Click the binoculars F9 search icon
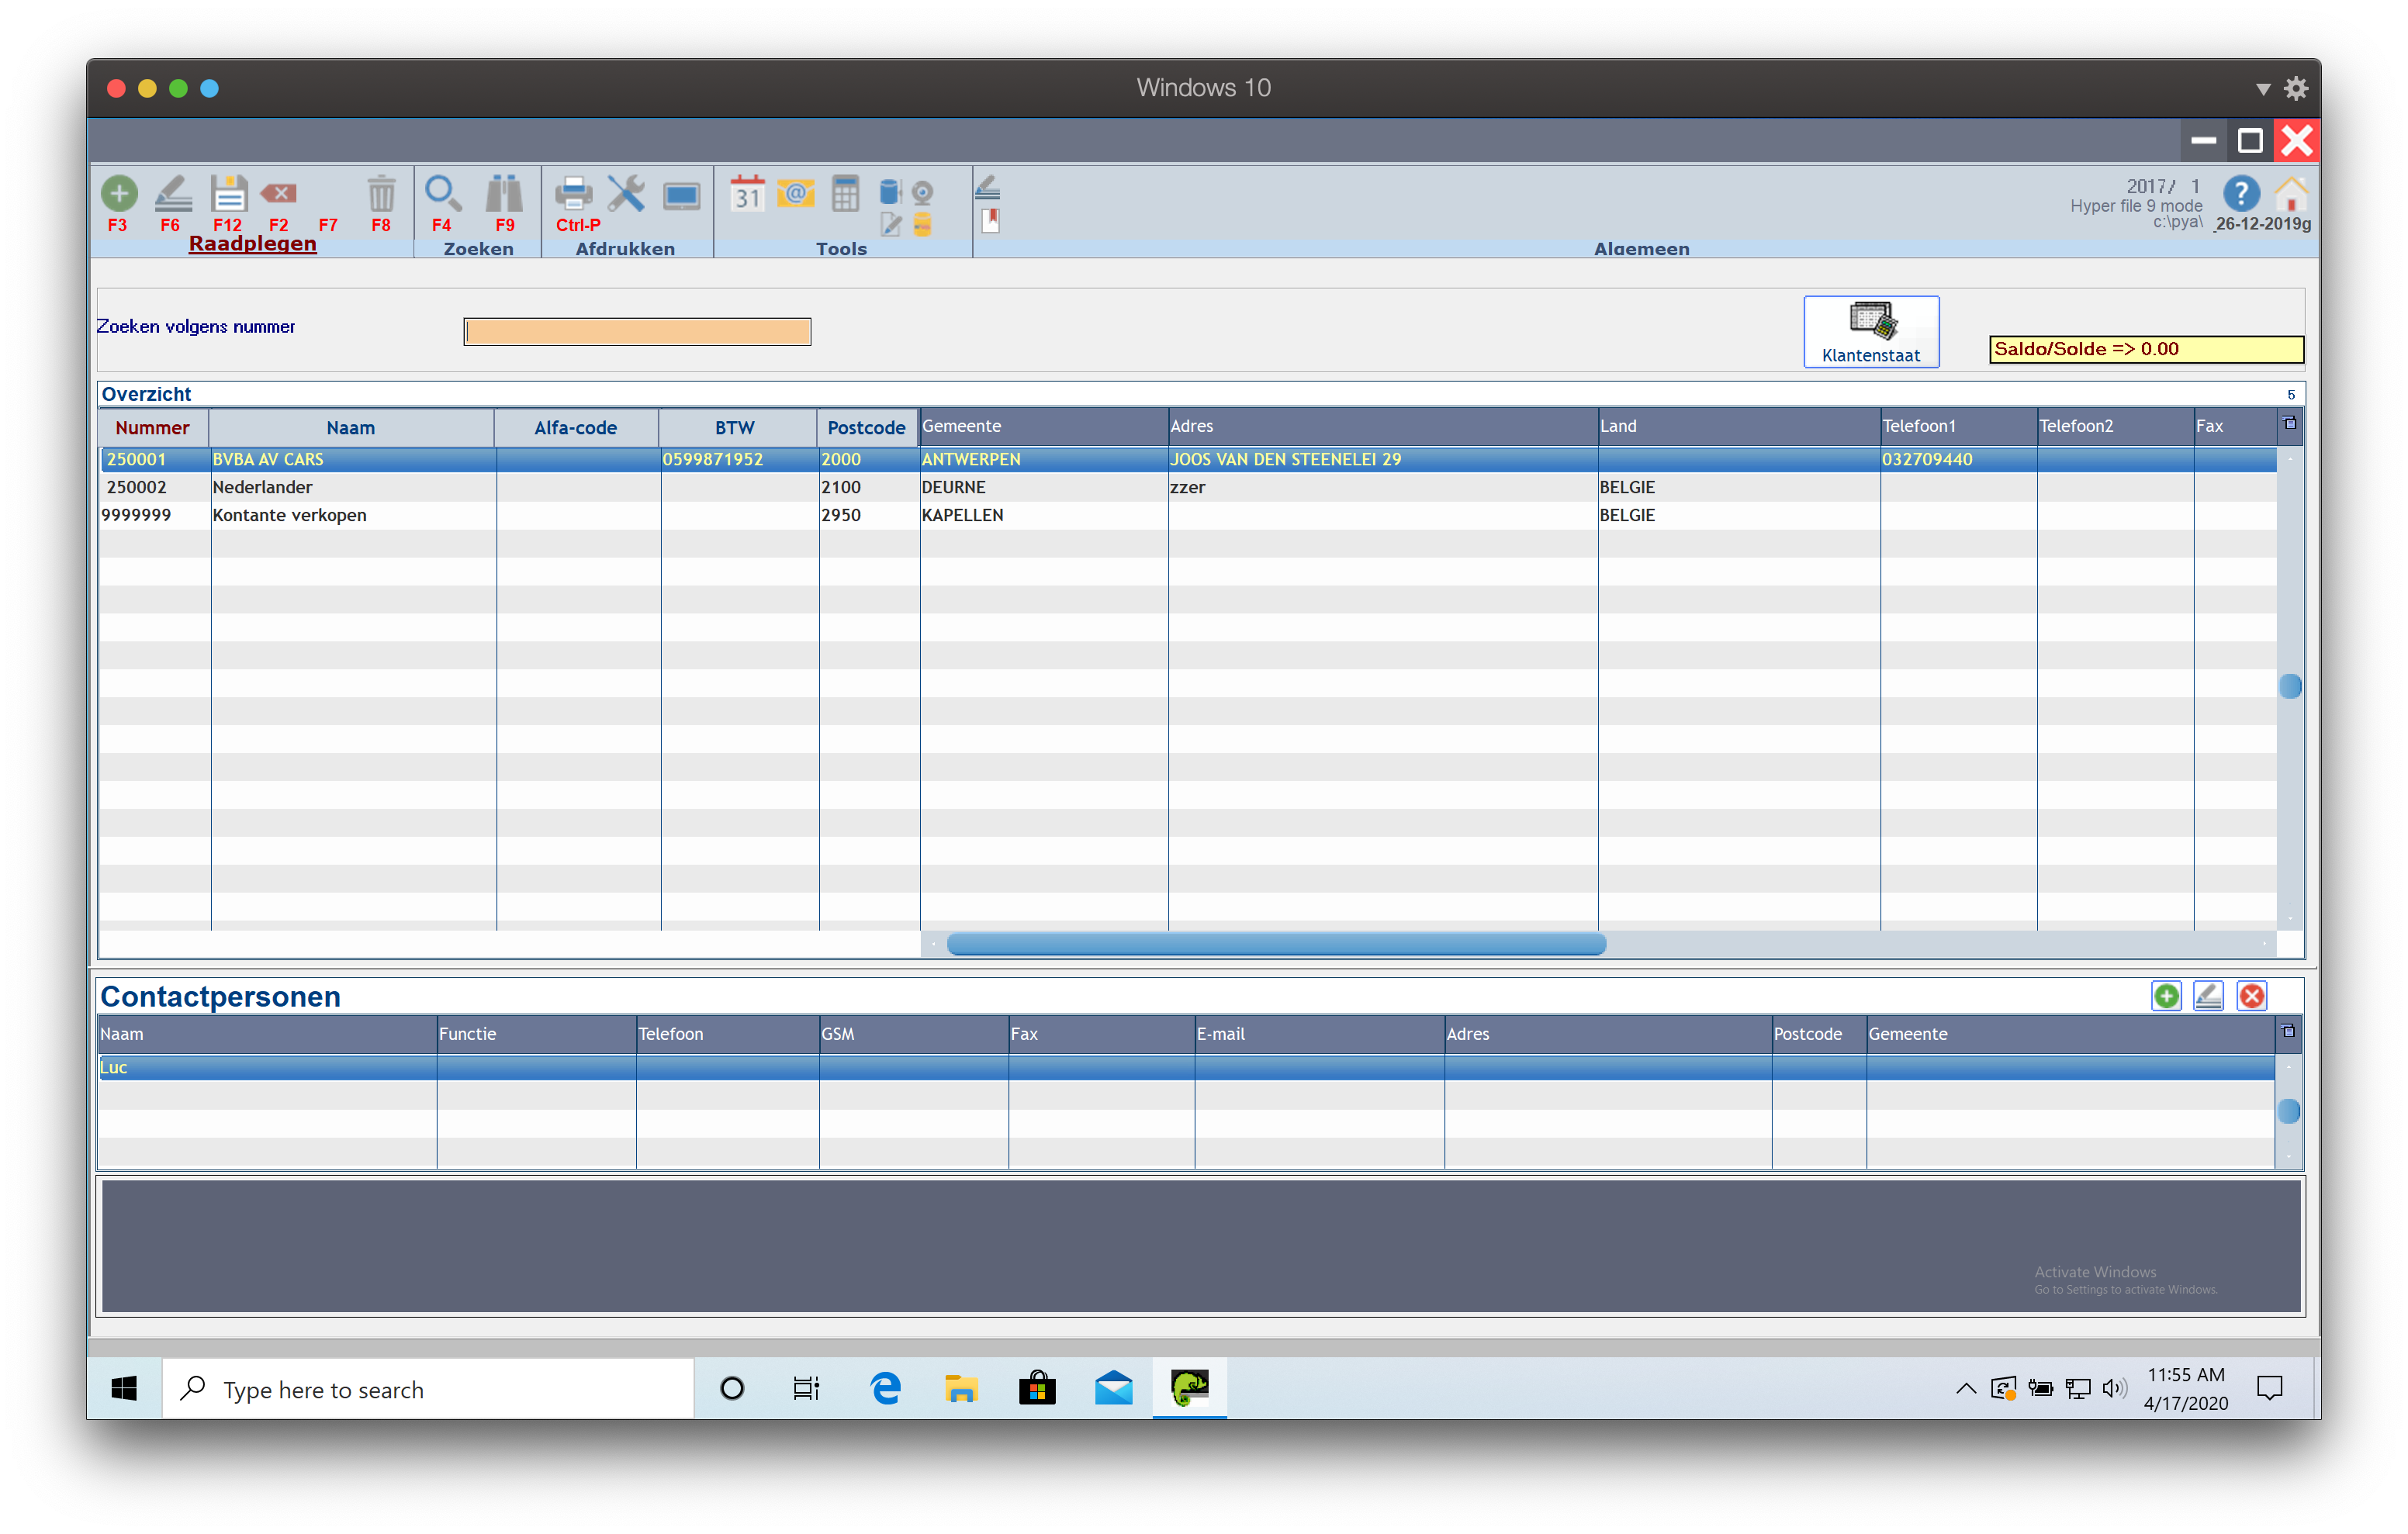The height and width of the screenshot is (1534, 2408). coord(504,193)
